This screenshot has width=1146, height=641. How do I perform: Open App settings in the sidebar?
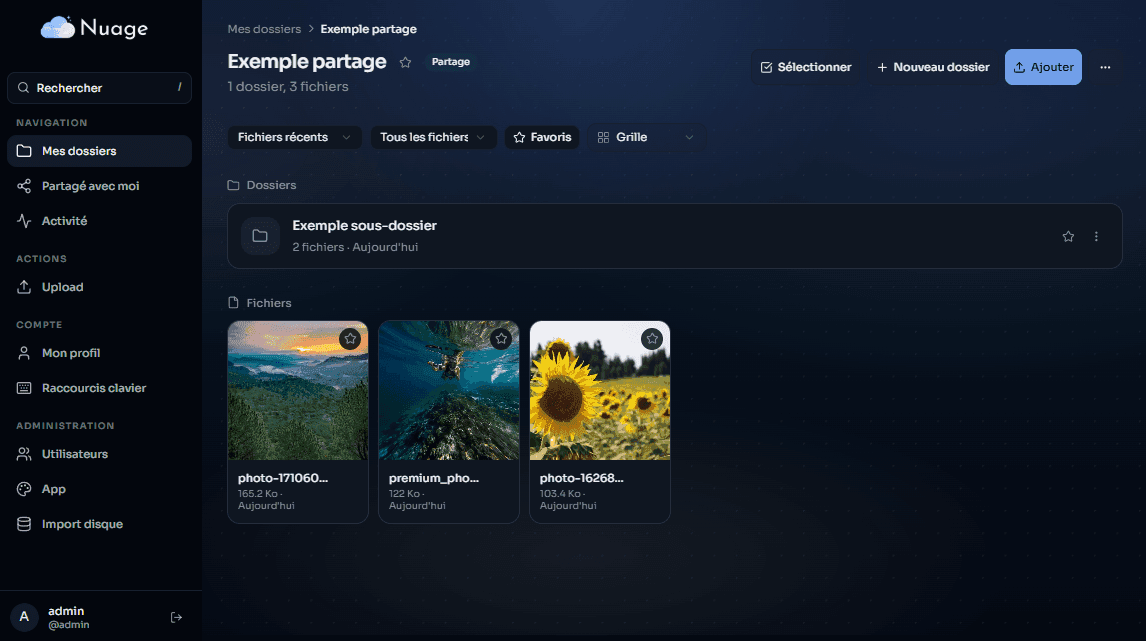pyautogui.click(x=53, y=489)
